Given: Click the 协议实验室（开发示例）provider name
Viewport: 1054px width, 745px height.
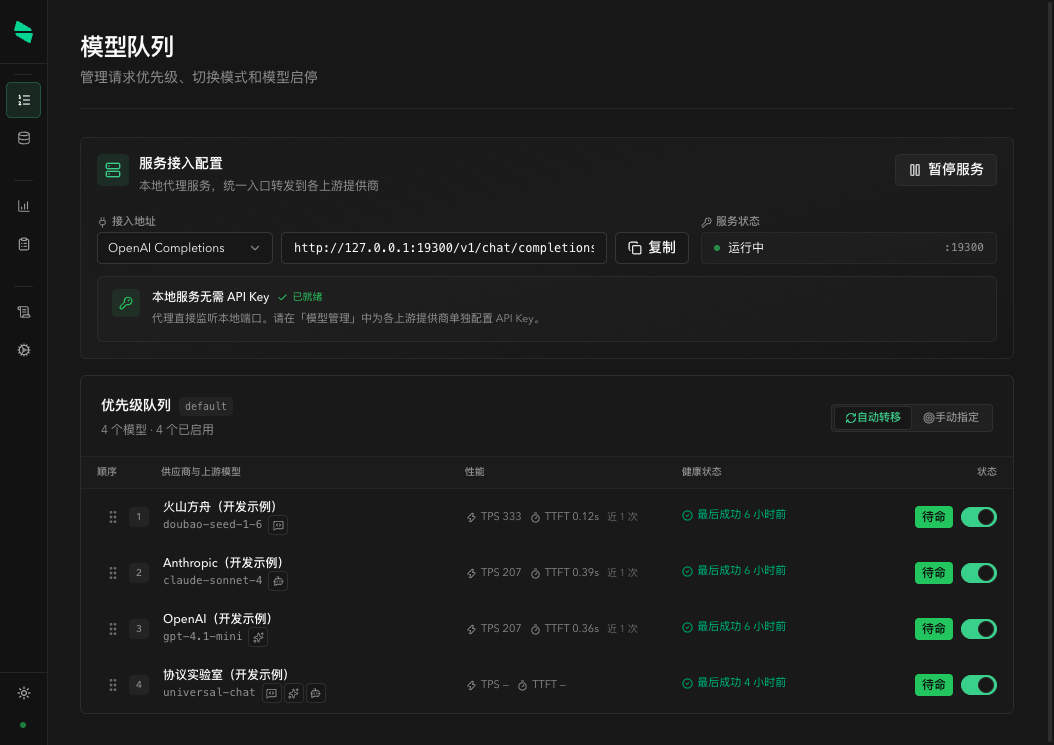Looking at the screenshot, I should pos(226,674).
